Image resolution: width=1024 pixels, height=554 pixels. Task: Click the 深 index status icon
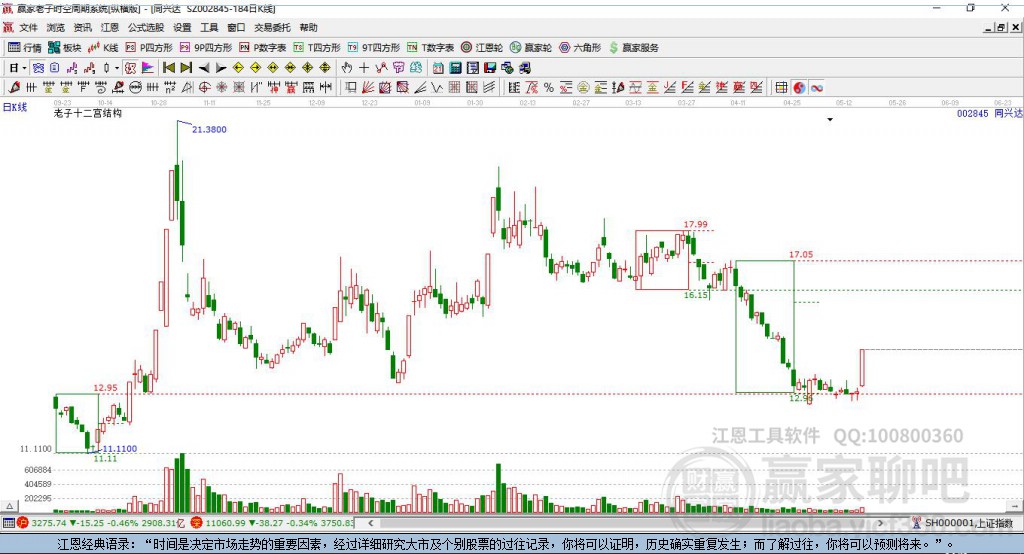[x=197, y=523]
